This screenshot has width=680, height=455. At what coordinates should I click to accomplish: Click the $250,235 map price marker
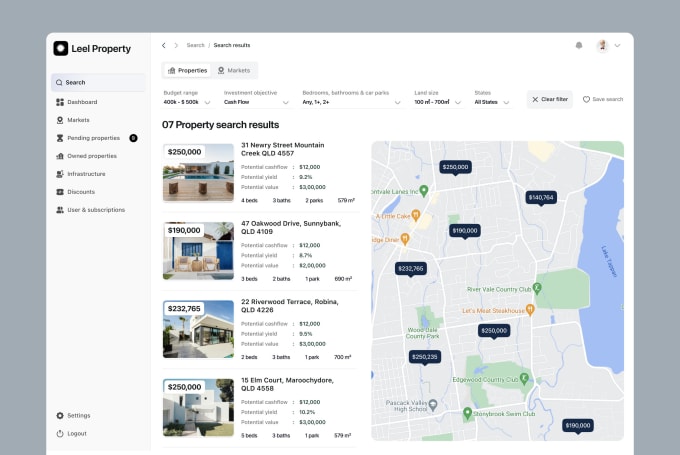click(x=425, y=357)
